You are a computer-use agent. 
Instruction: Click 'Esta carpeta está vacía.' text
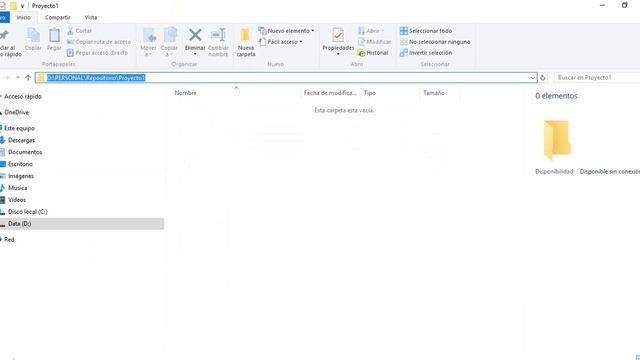pyautogui.click(x=344, y=110)
